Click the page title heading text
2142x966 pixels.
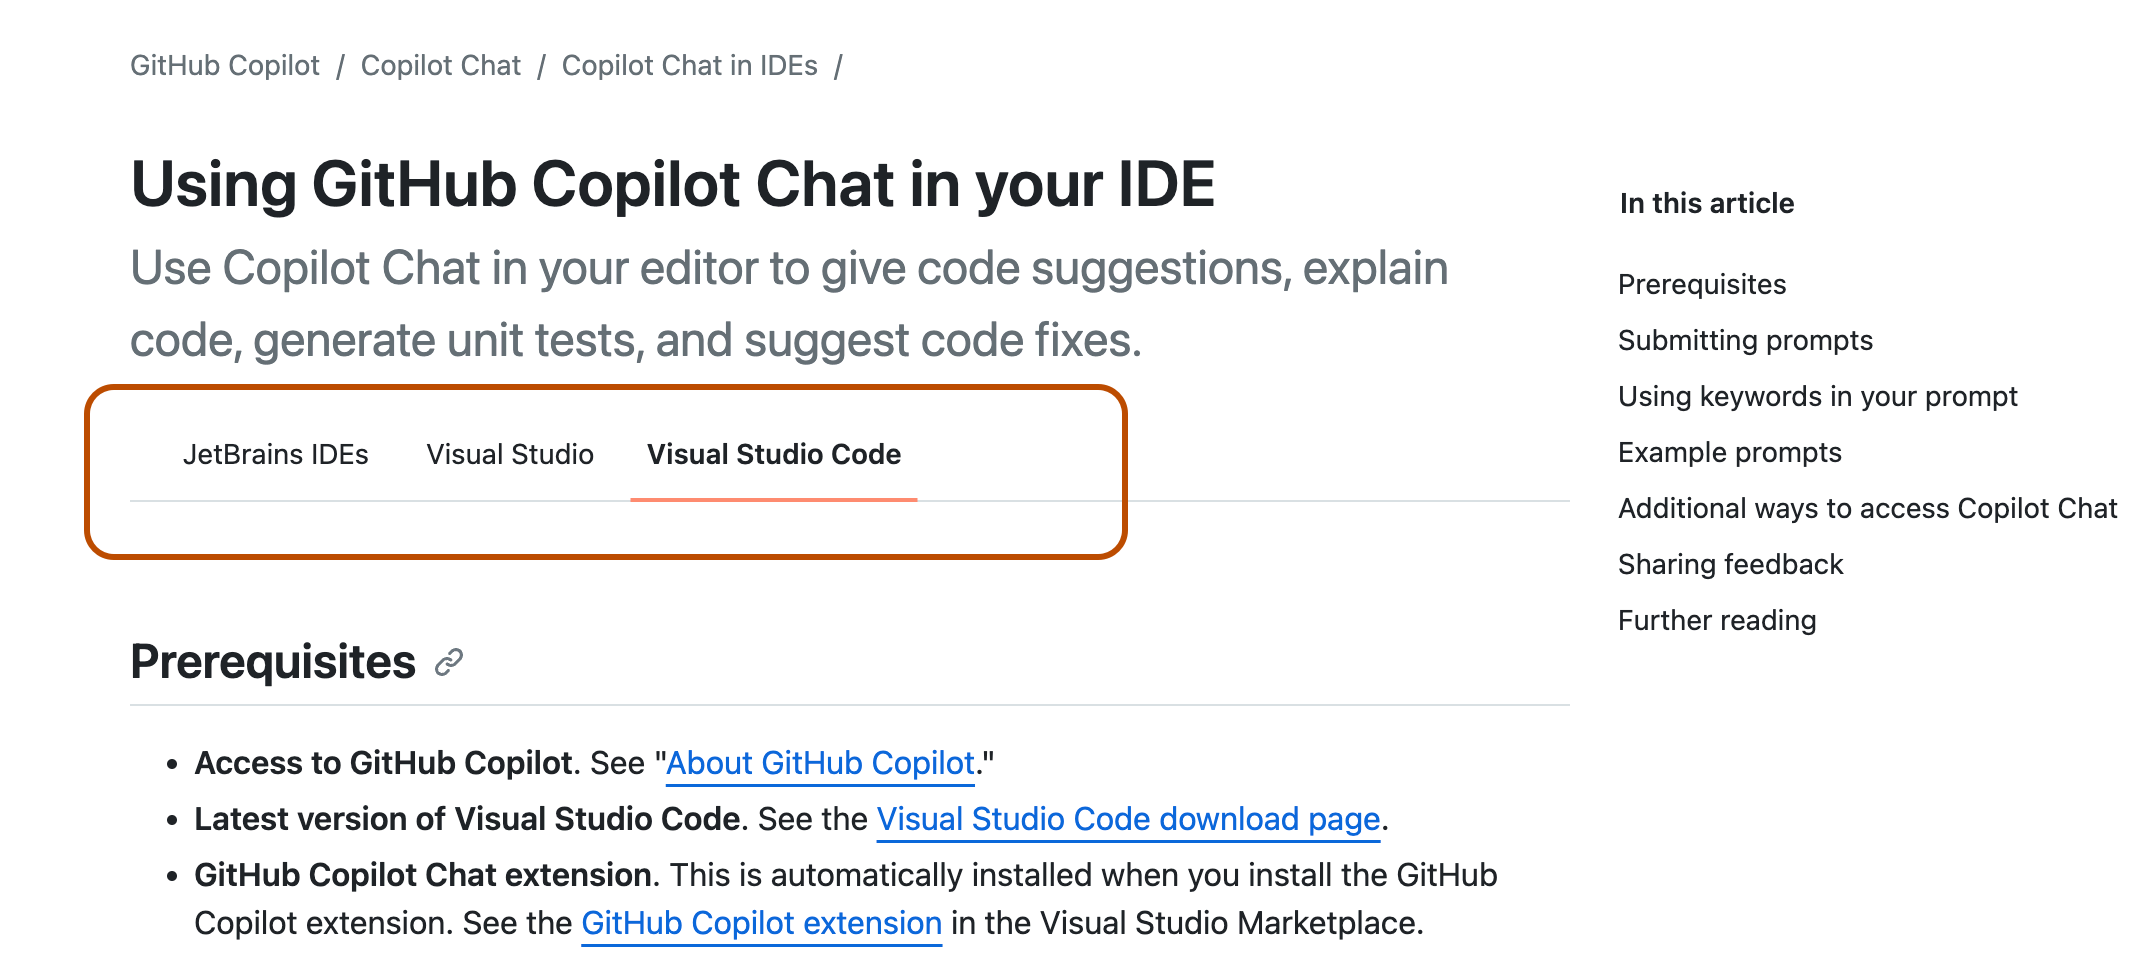pos(672,185)
